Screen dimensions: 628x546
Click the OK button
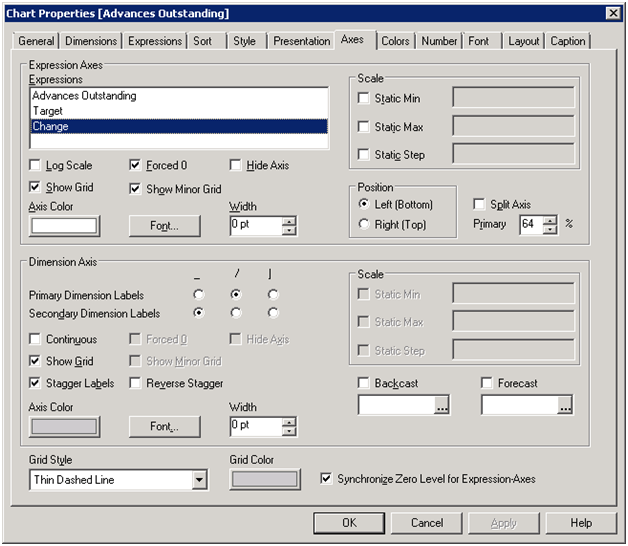tap(348, 523)
